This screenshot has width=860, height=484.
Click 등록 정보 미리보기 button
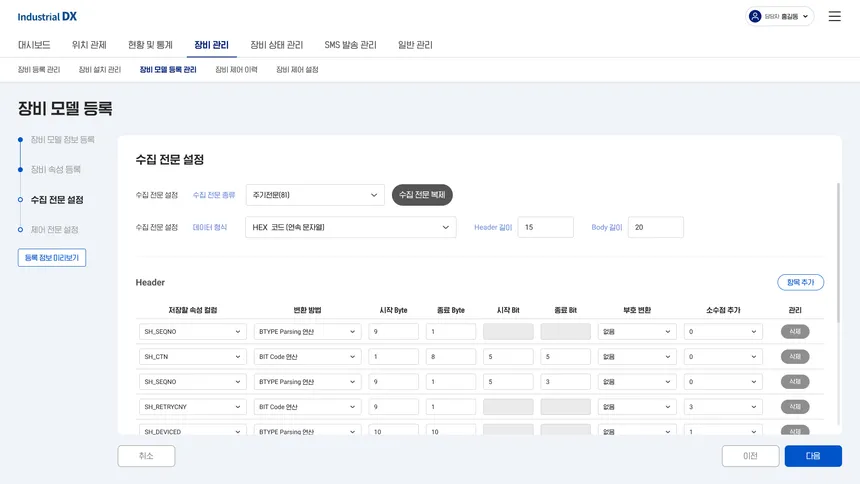point(52,257)
